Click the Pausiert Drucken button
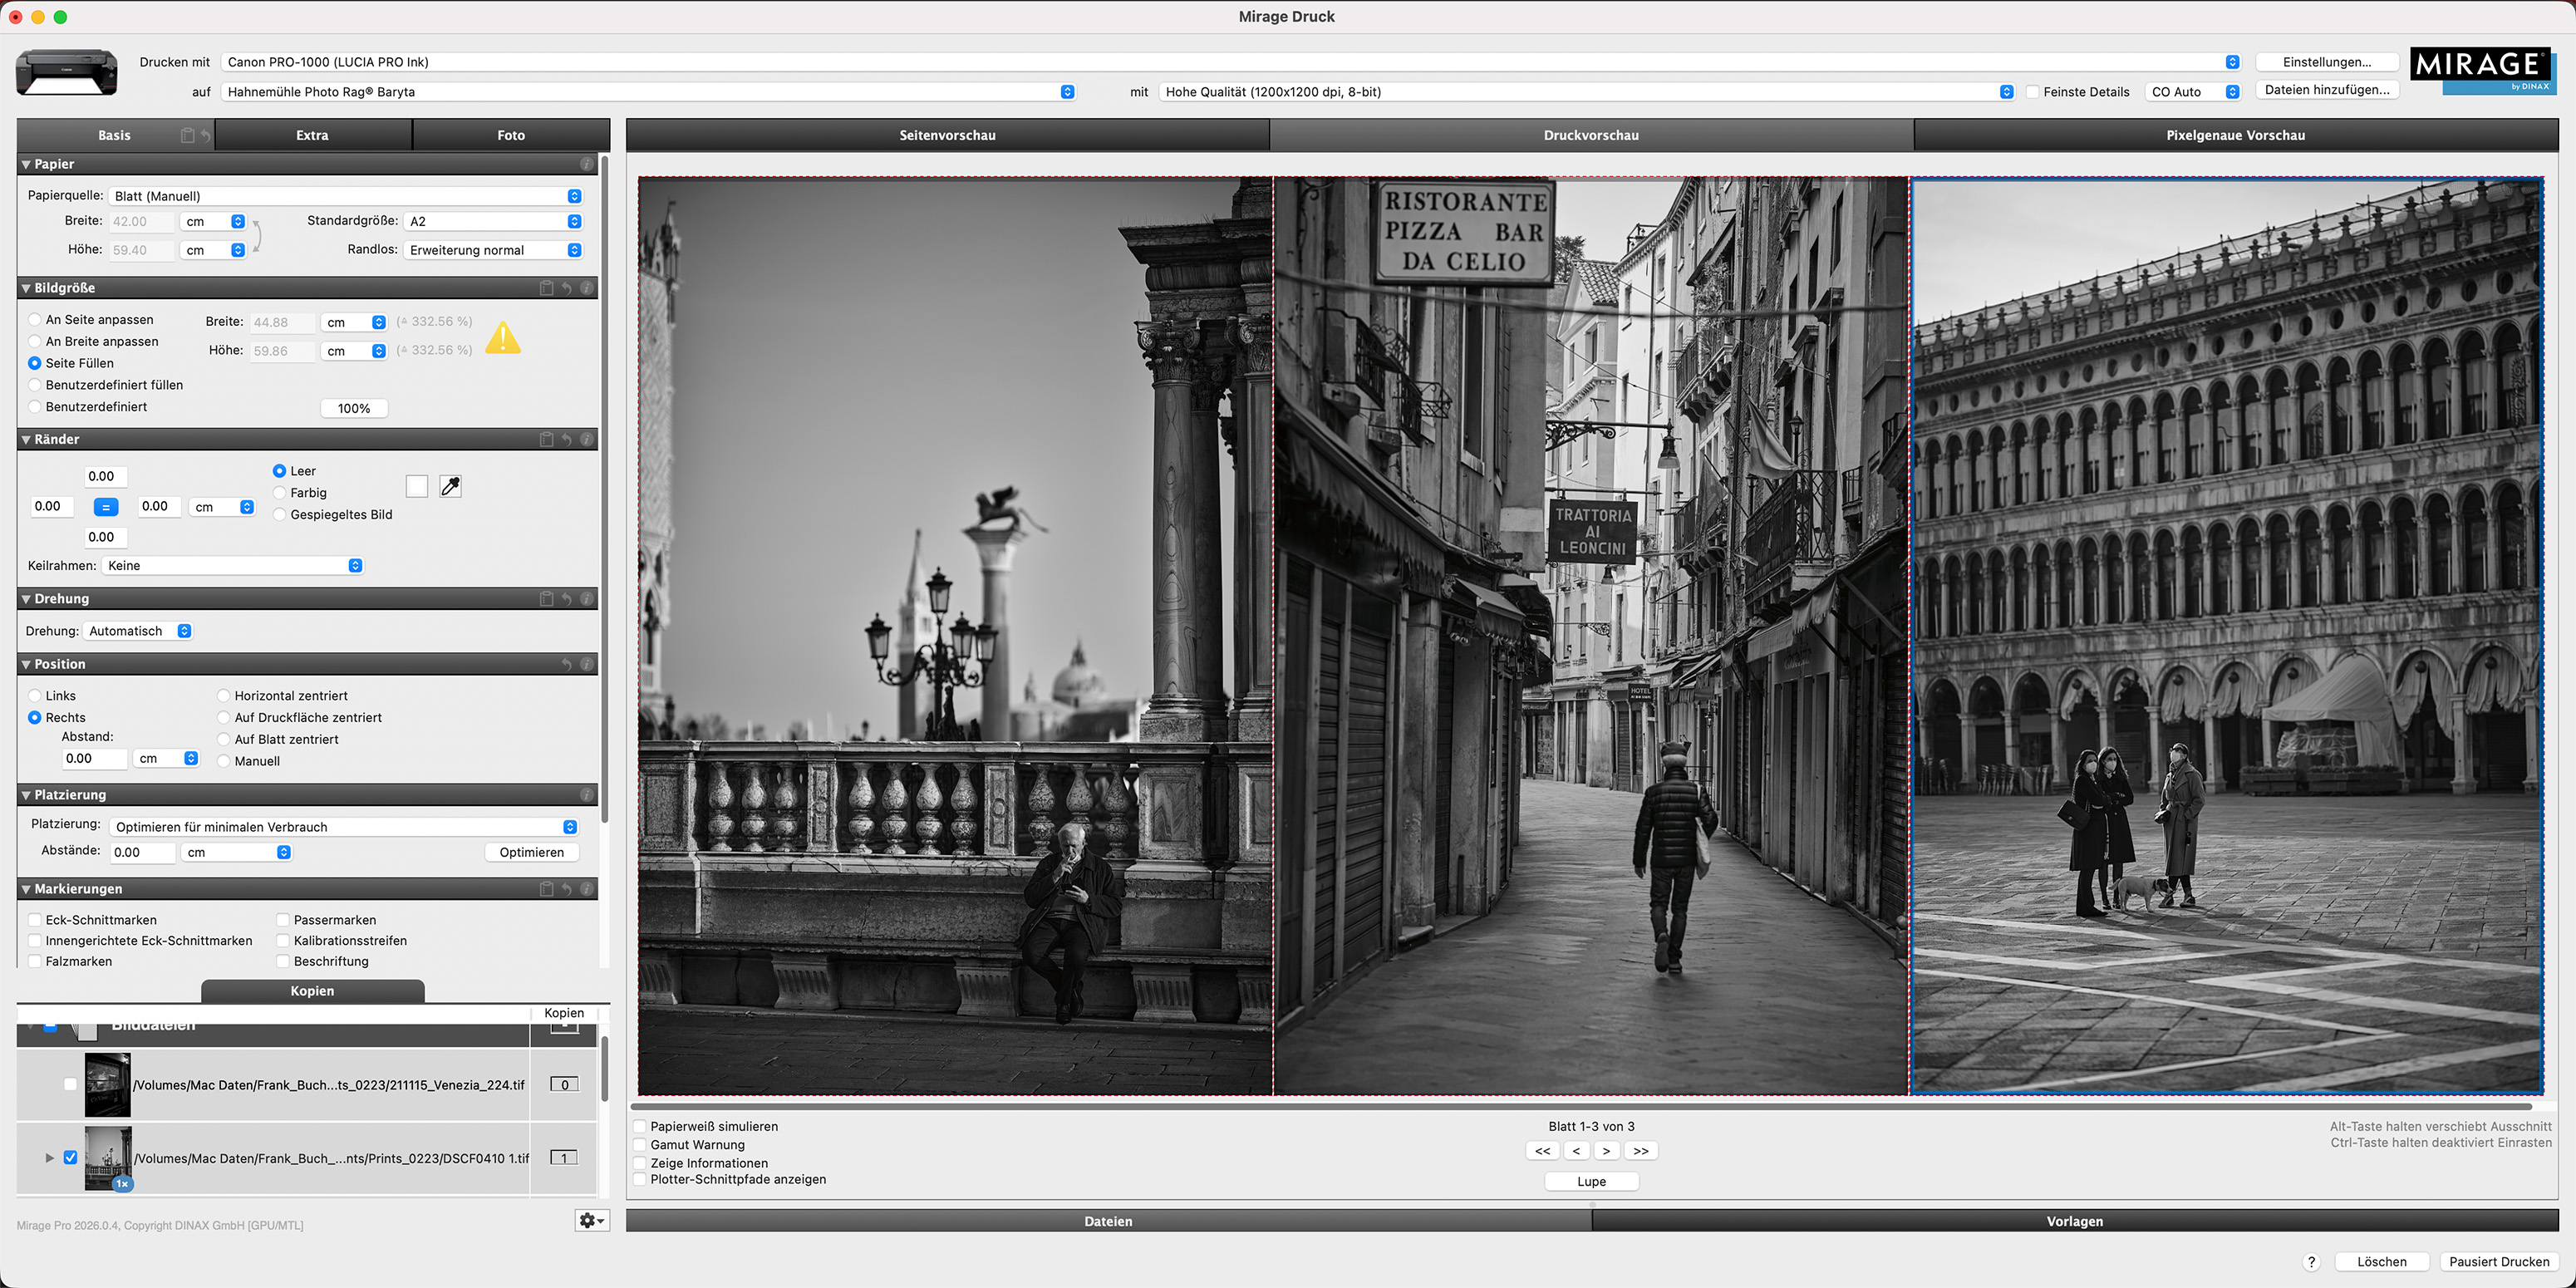Image resolution: width=2576 pixels, height=1288 pixels. tap(2498, 1262)
